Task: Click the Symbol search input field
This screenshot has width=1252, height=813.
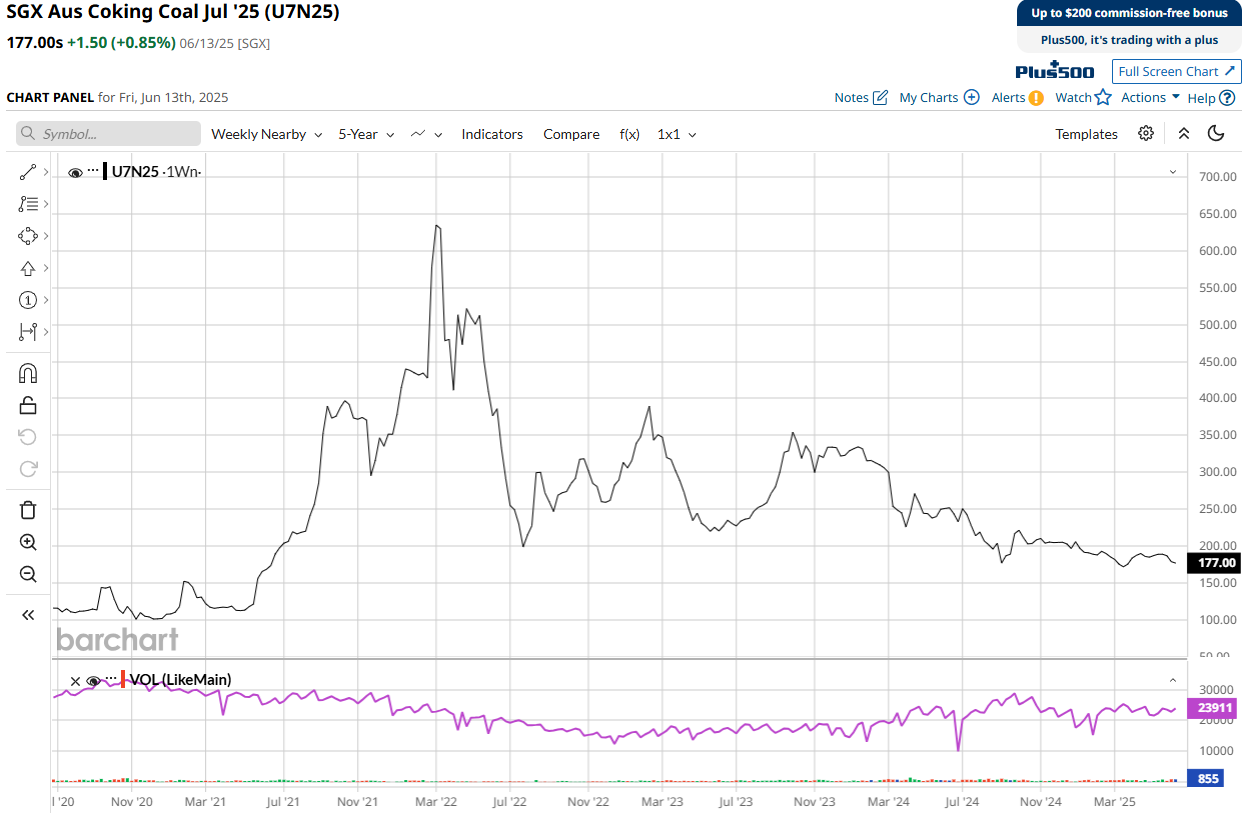Action: (x=108, y=134)
